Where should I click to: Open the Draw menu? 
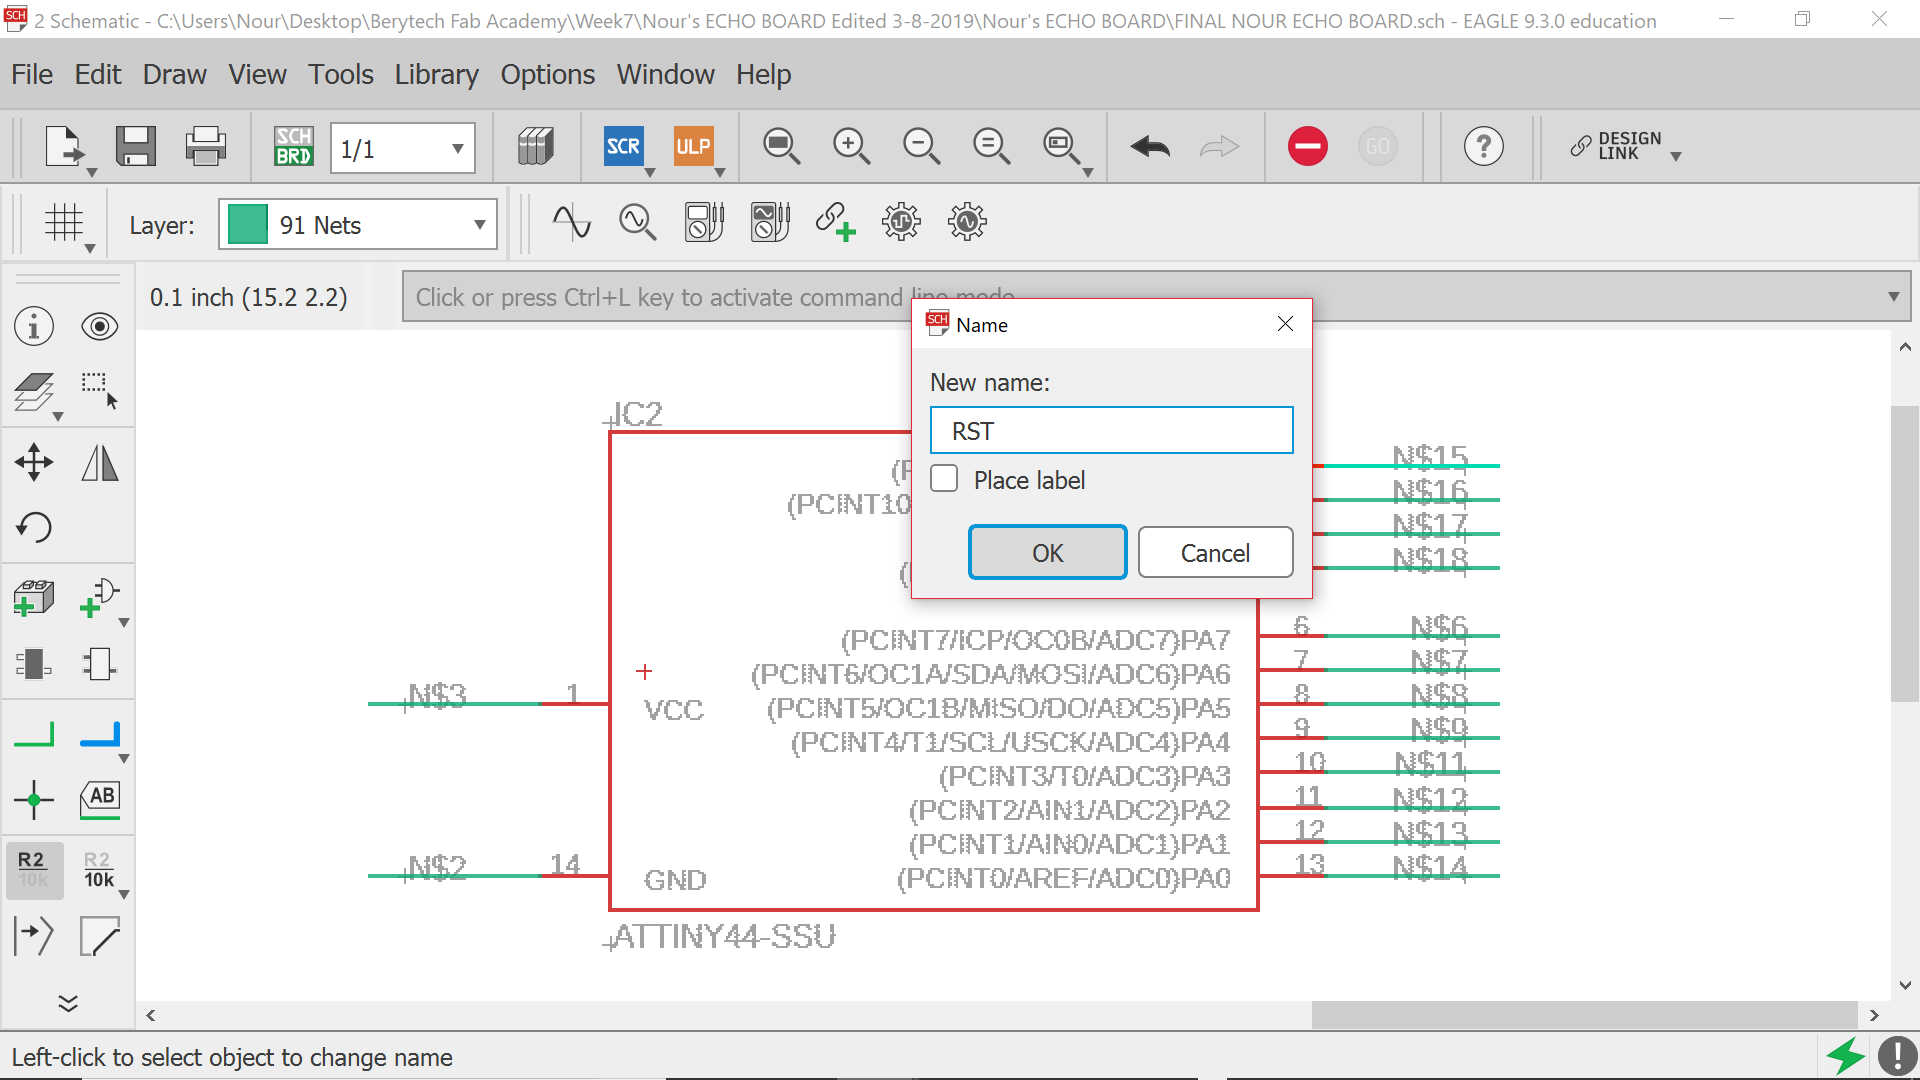pos(174,74)
